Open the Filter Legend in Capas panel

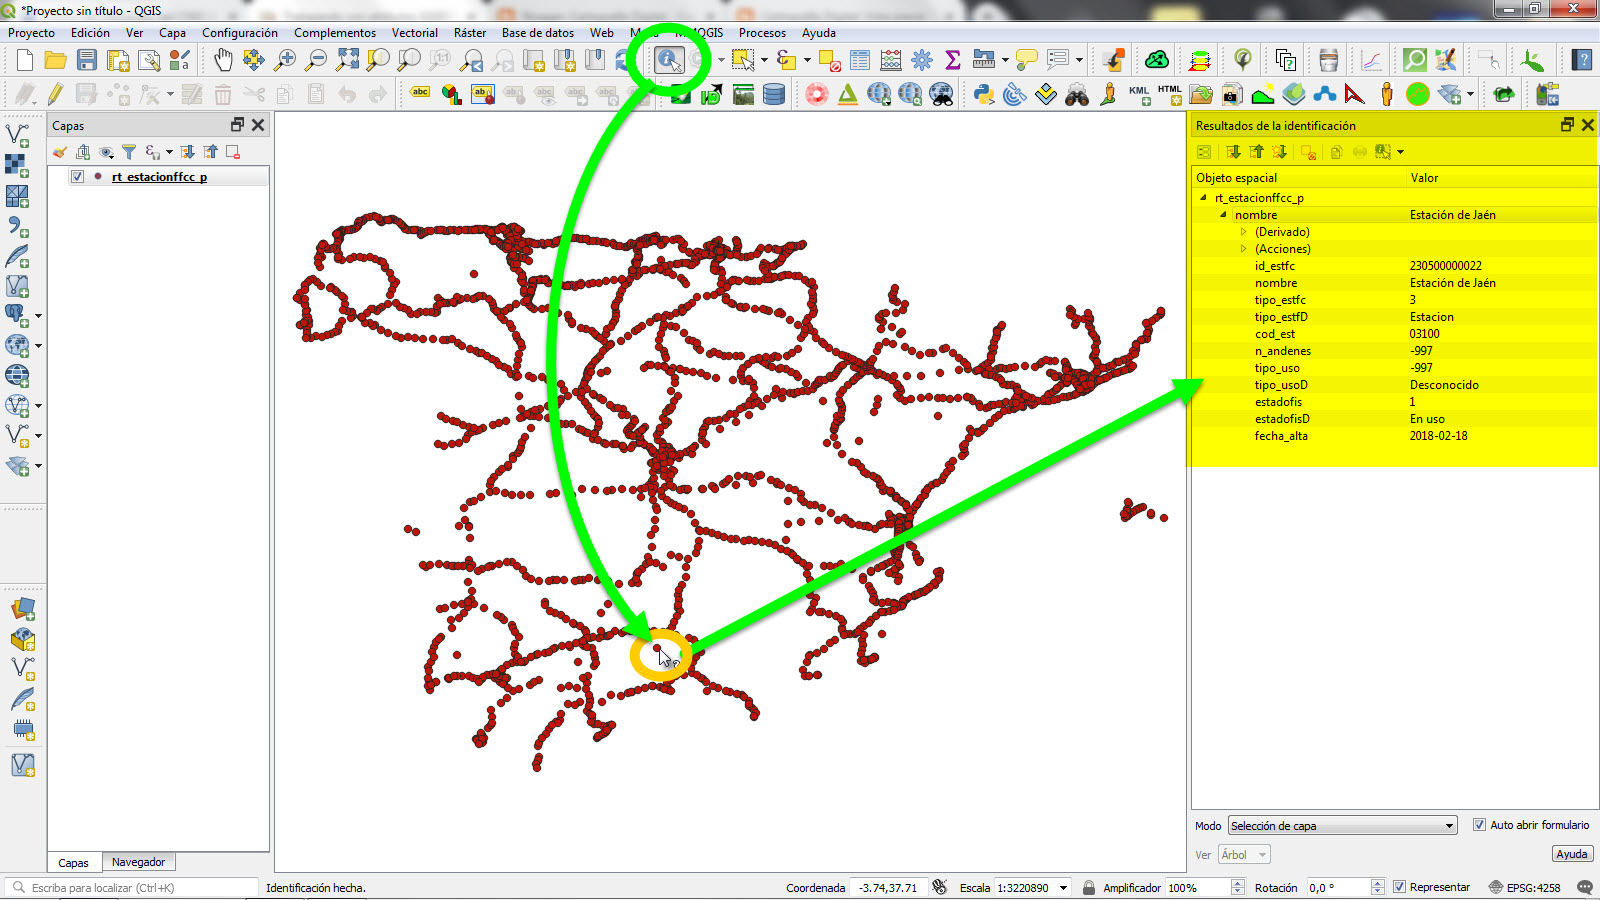click(x=130, y=152)
